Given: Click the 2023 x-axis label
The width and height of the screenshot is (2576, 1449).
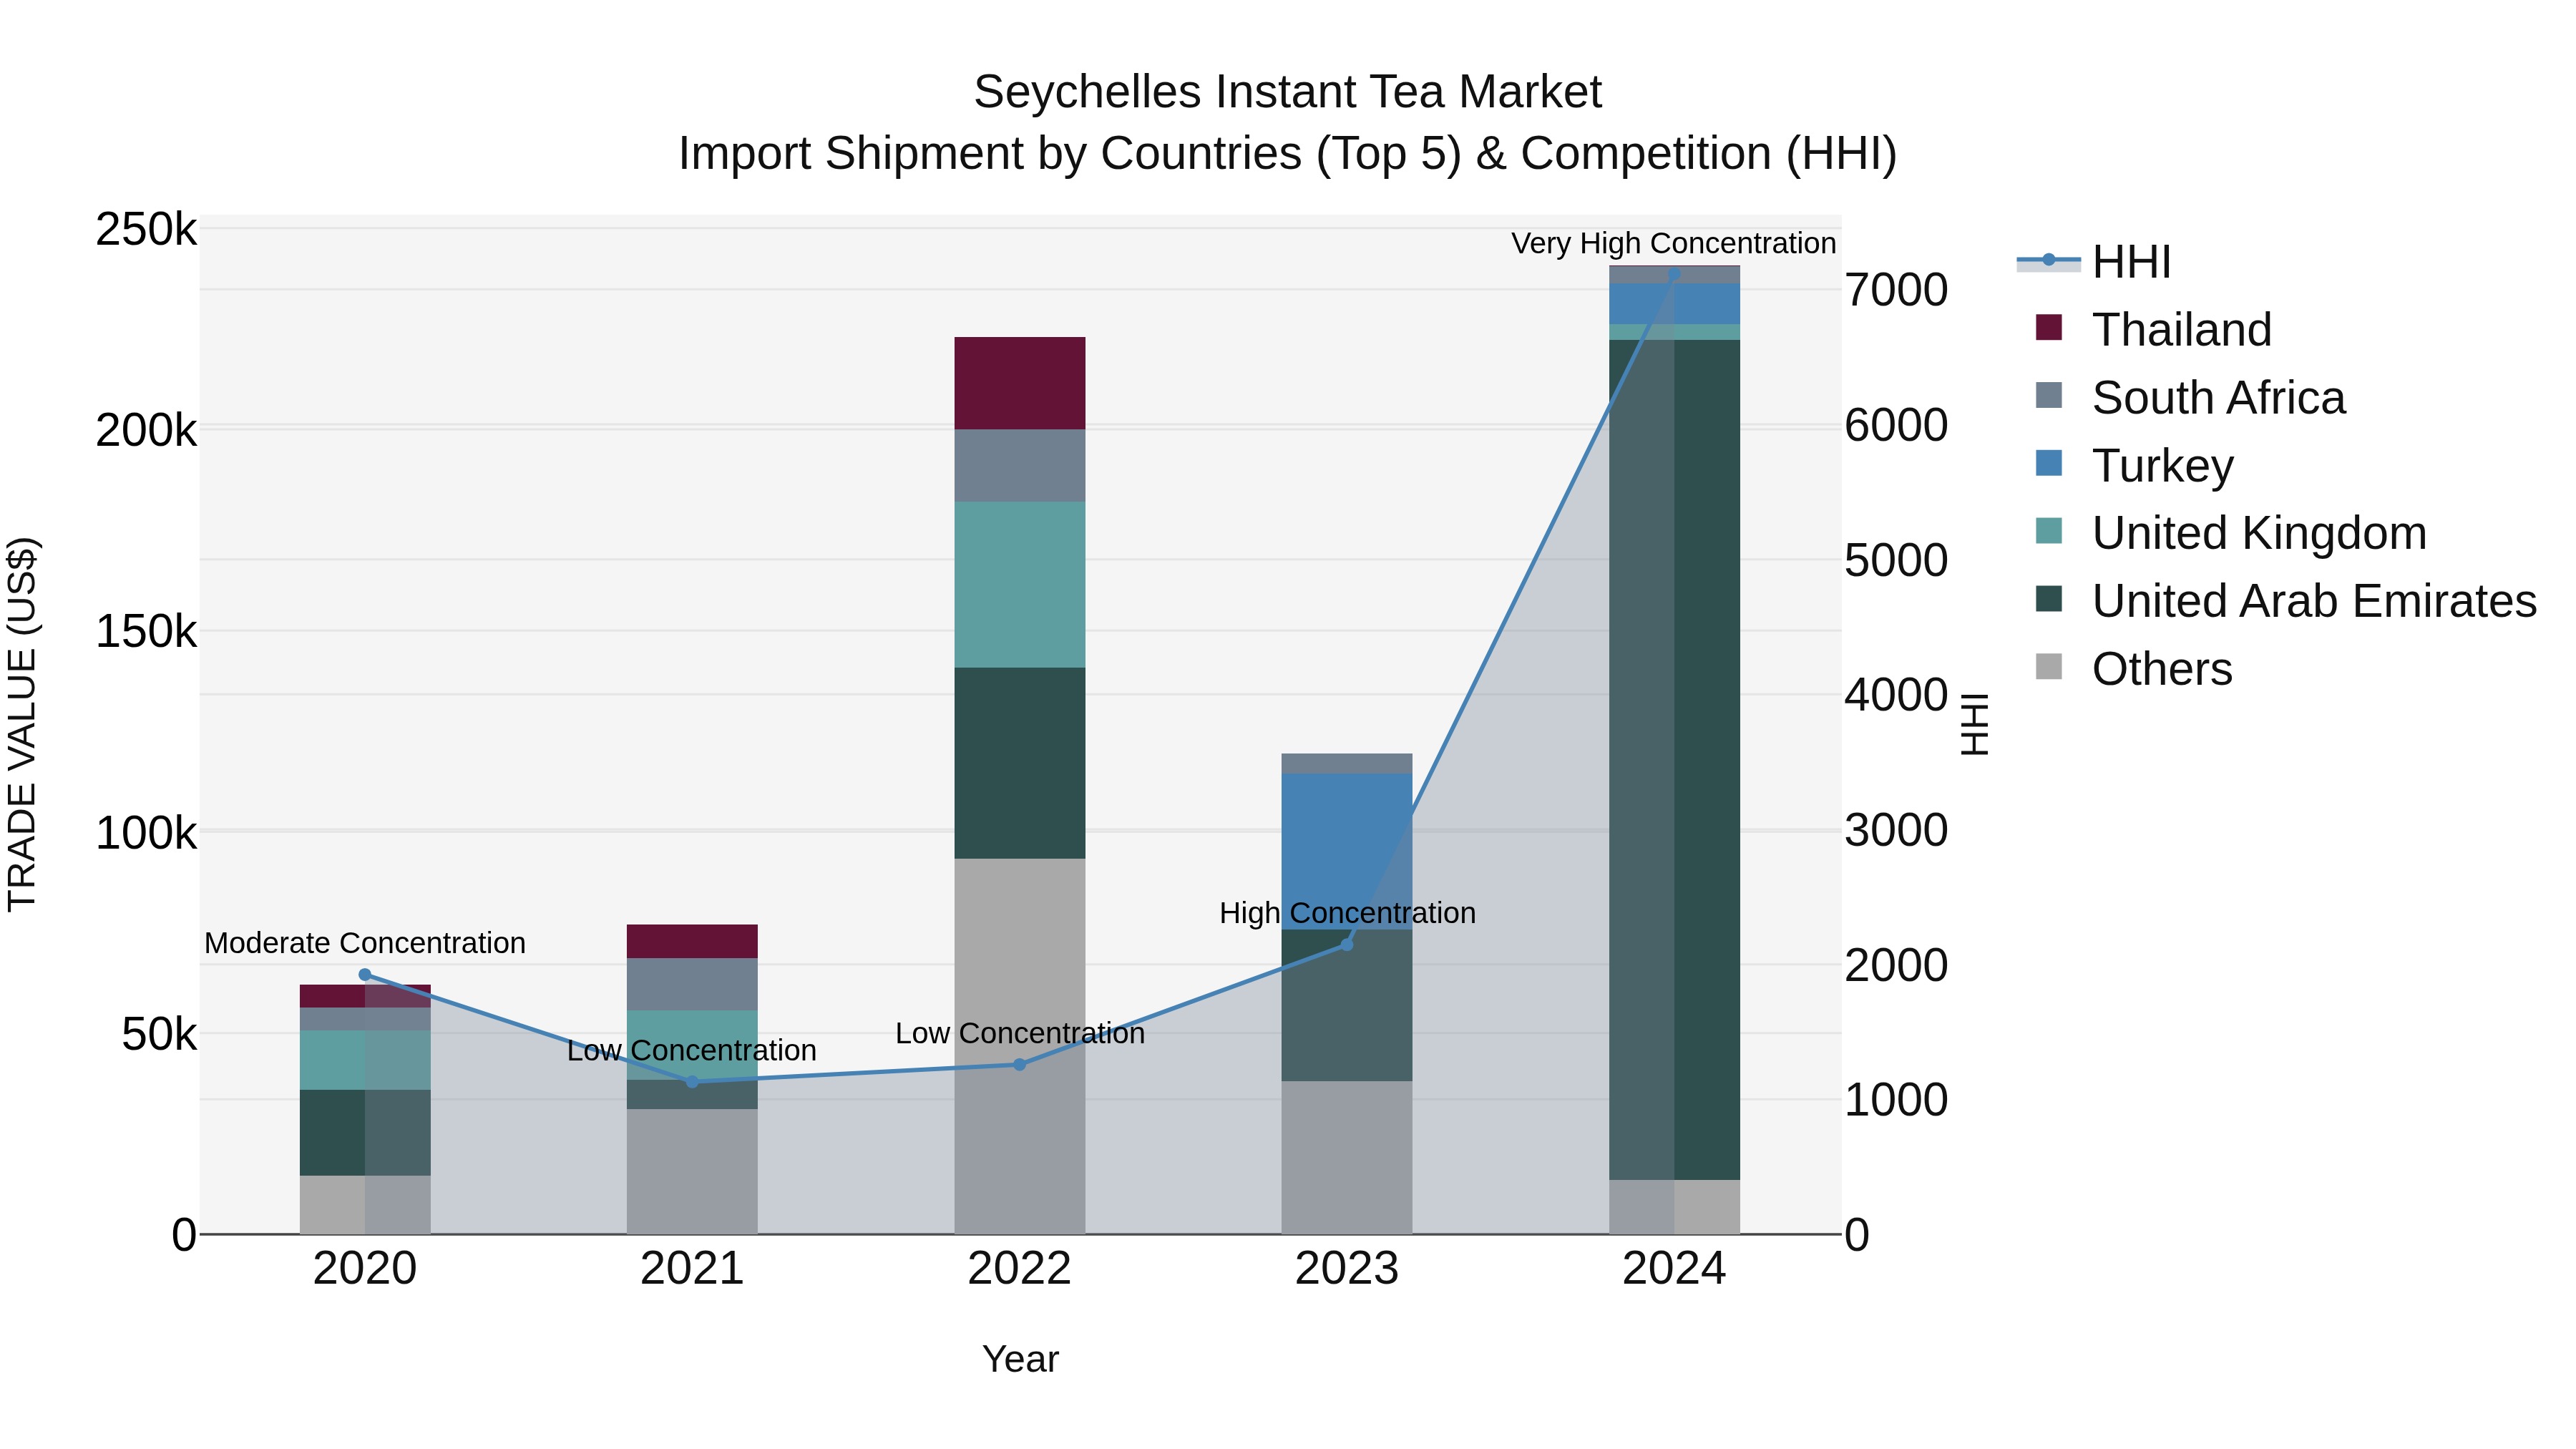Looking at the screenshot, I should click(1346, 1269).
